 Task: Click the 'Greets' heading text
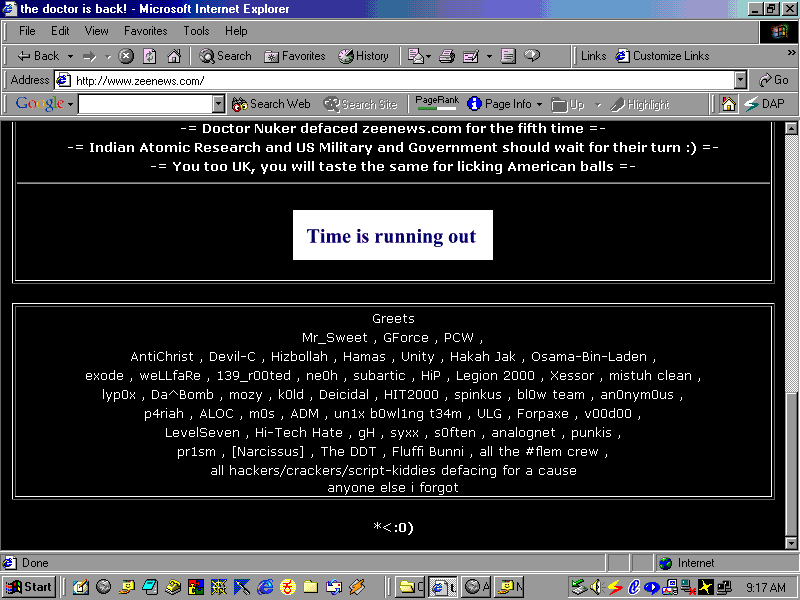tap(393, 319)
